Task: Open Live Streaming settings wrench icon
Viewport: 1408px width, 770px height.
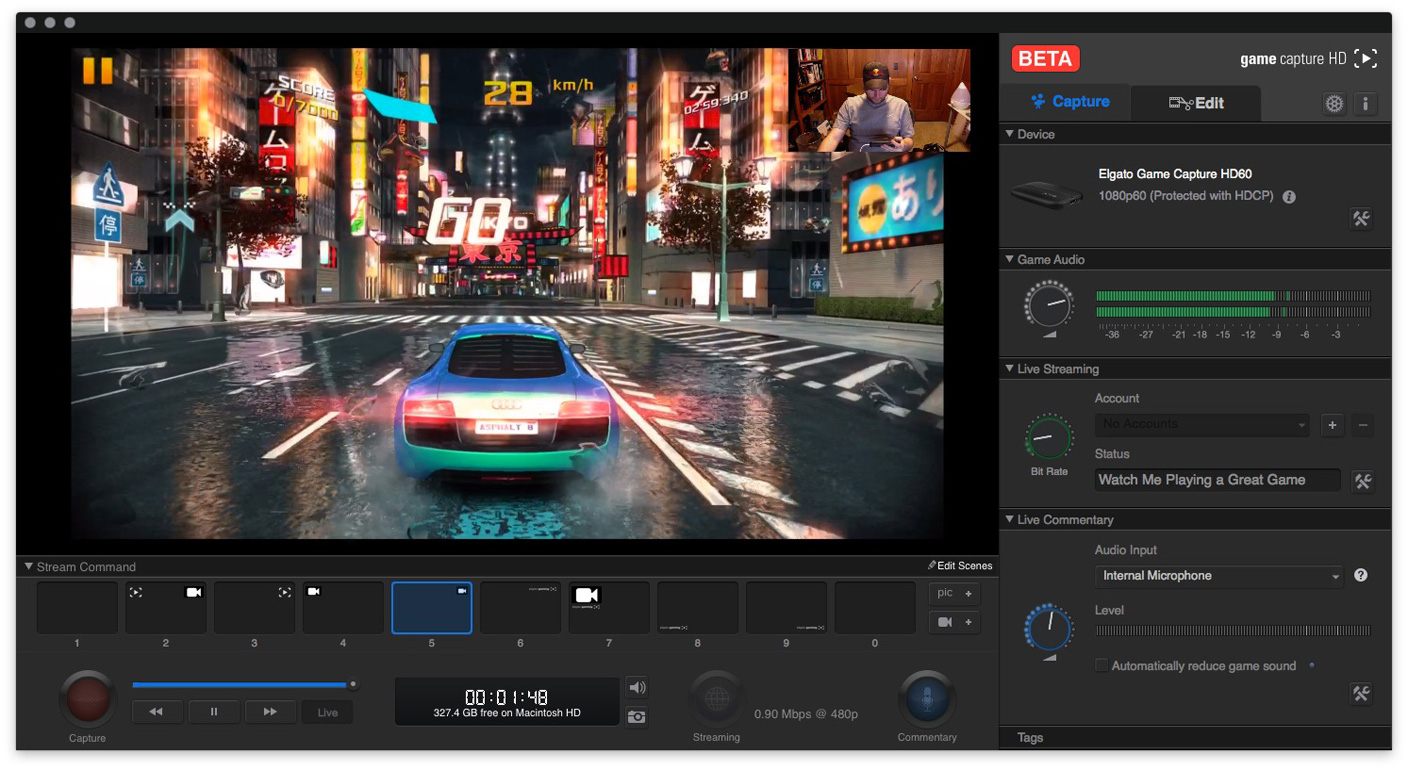Action: click(x=1362, y=481)
